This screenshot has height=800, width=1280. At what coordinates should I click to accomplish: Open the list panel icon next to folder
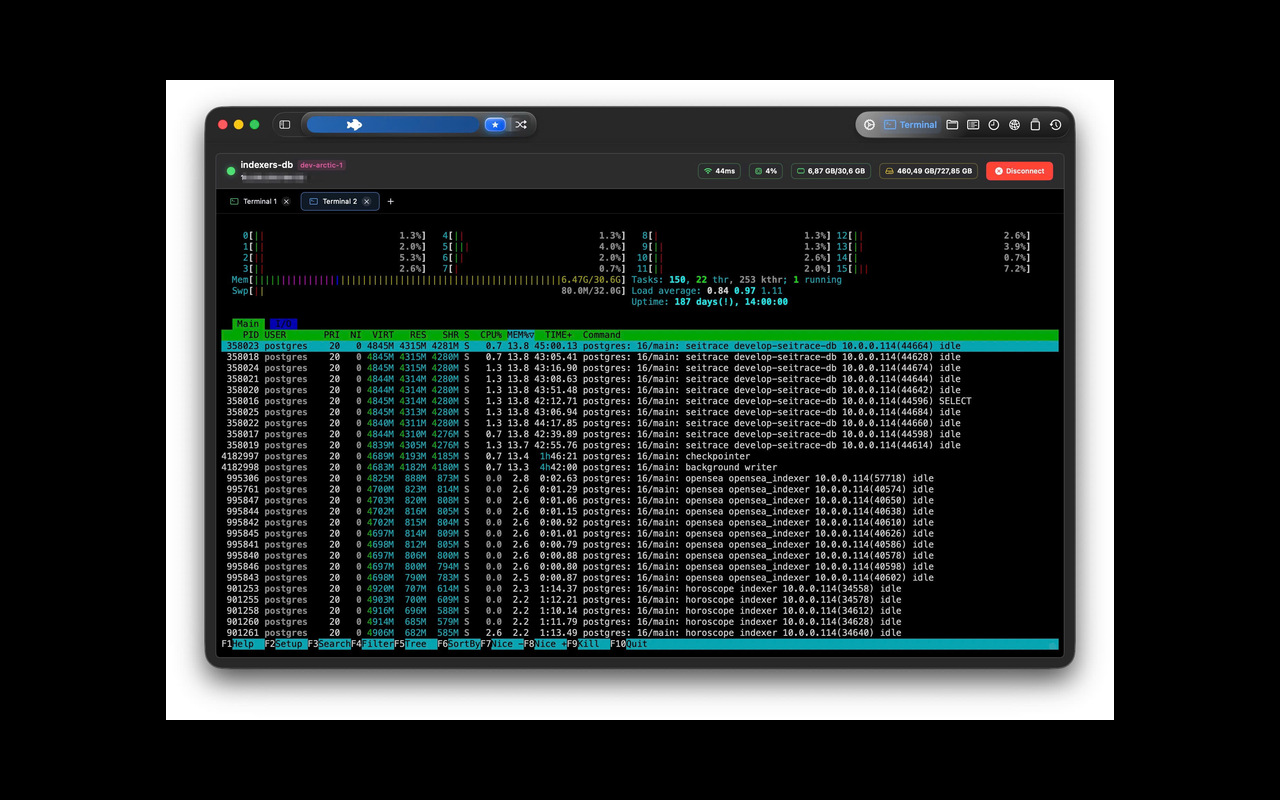(973, 125)
